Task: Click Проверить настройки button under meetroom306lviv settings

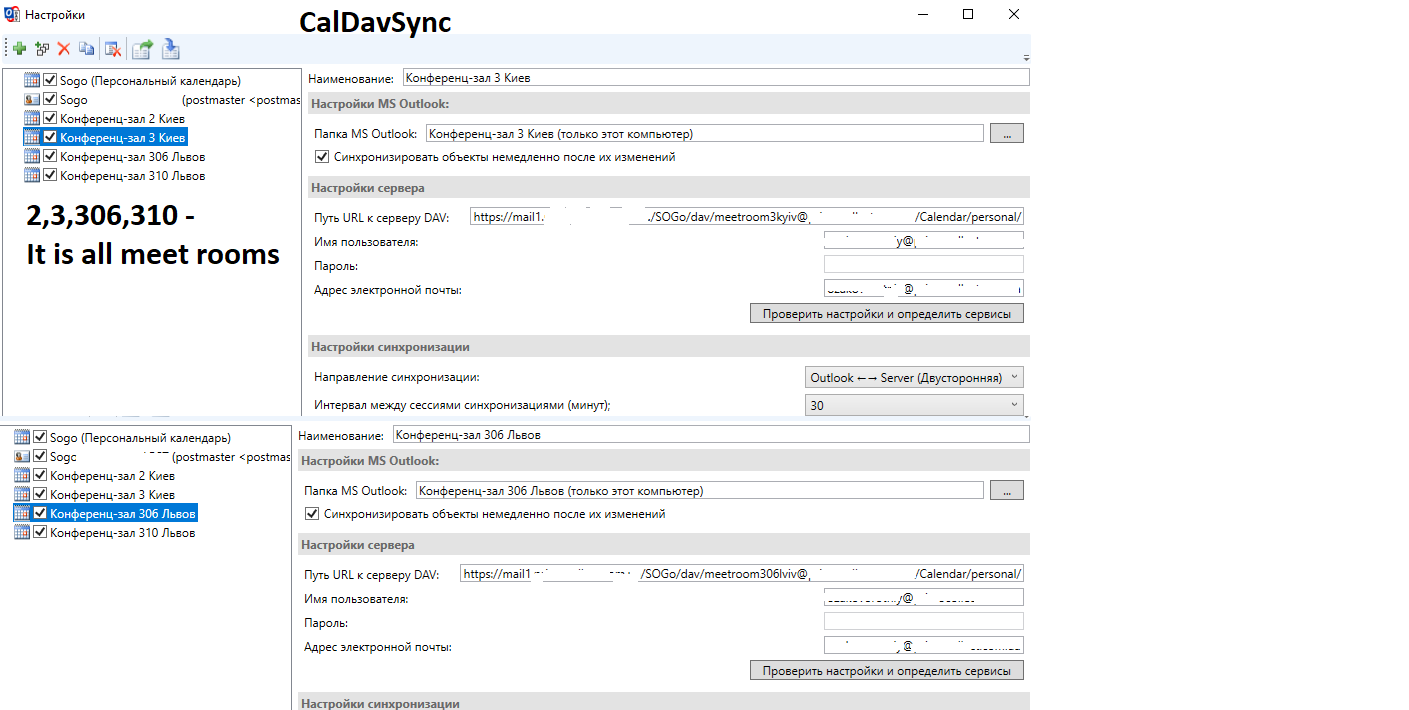Action: click(x=887, y=670)
